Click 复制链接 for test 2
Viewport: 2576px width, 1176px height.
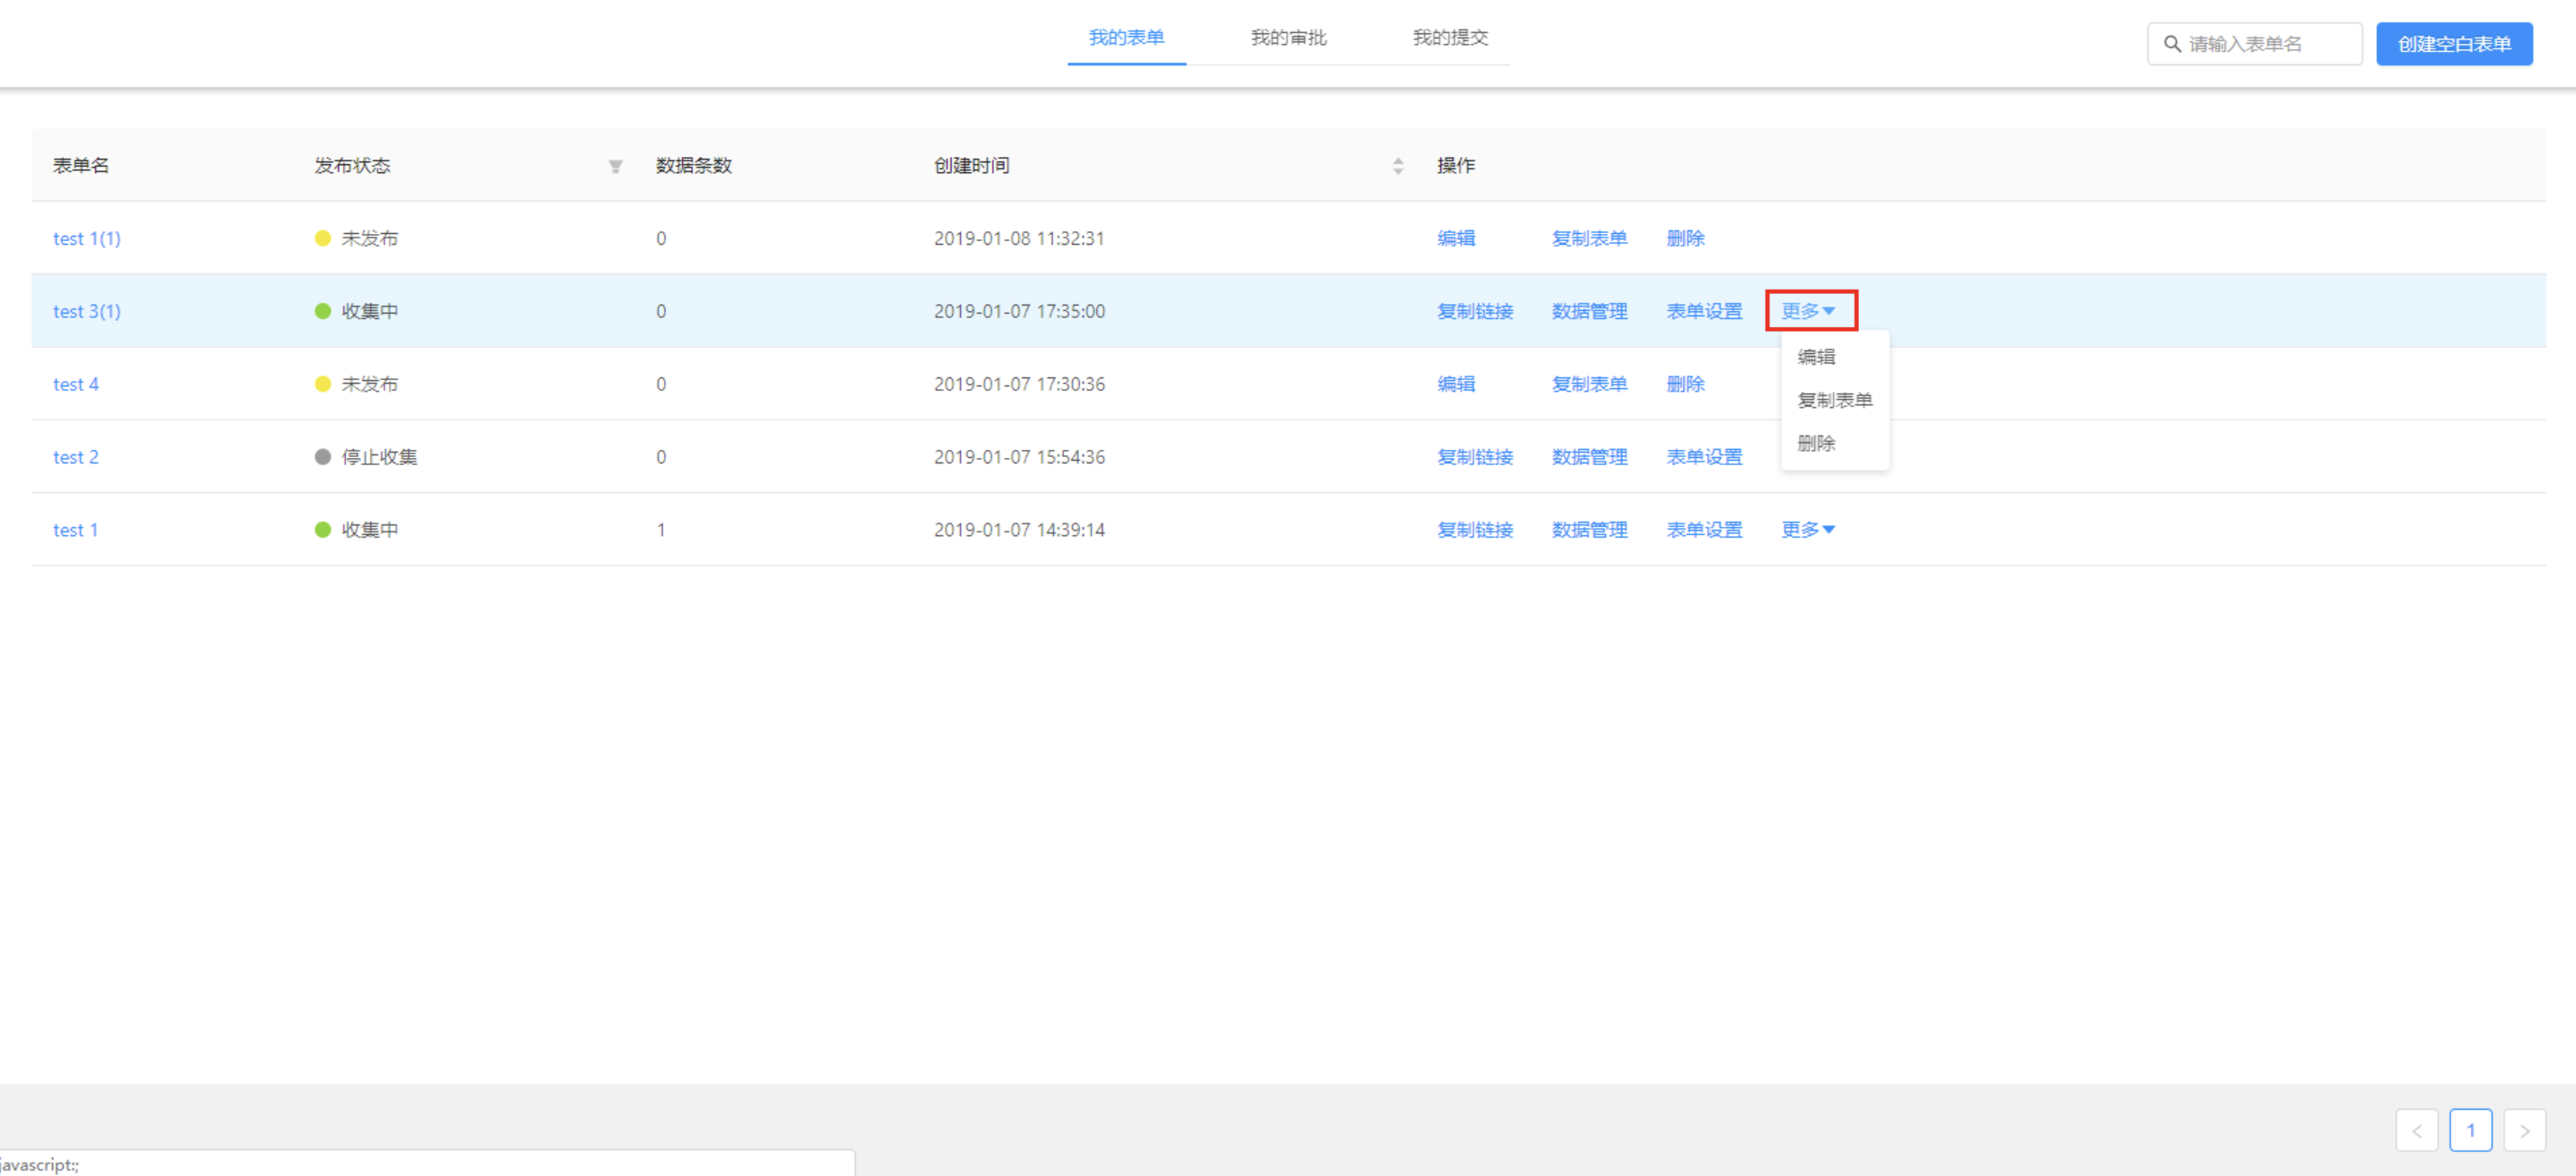[1475, 457]
